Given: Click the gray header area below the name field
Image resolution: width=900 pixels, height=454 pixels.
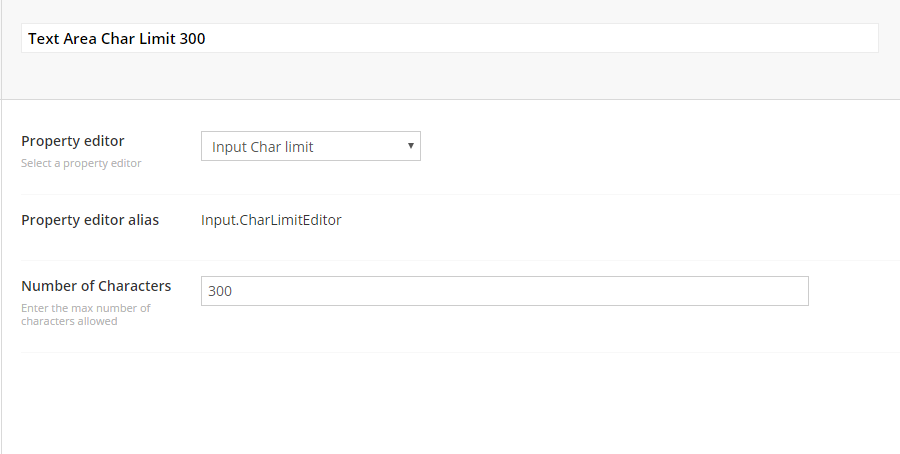Looking at the screenshot, I should pyautogui.click(x=450, y=78).
